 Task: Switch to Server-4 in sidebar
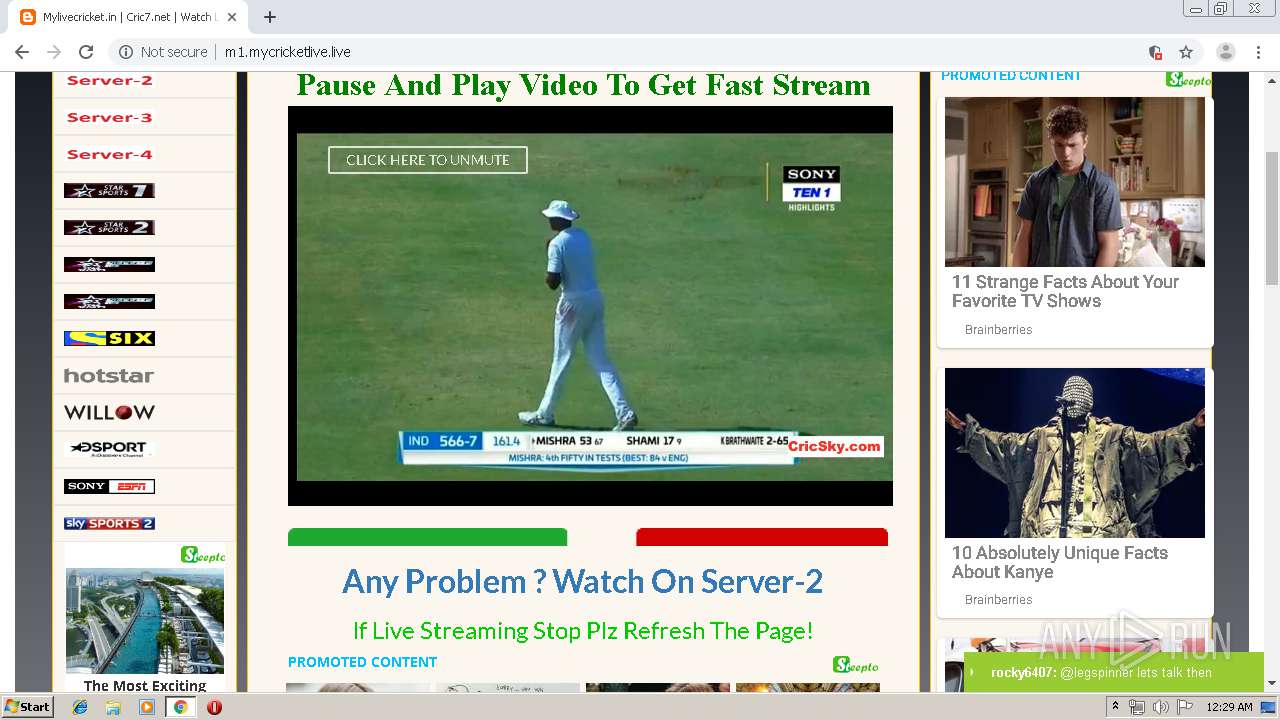109,154
